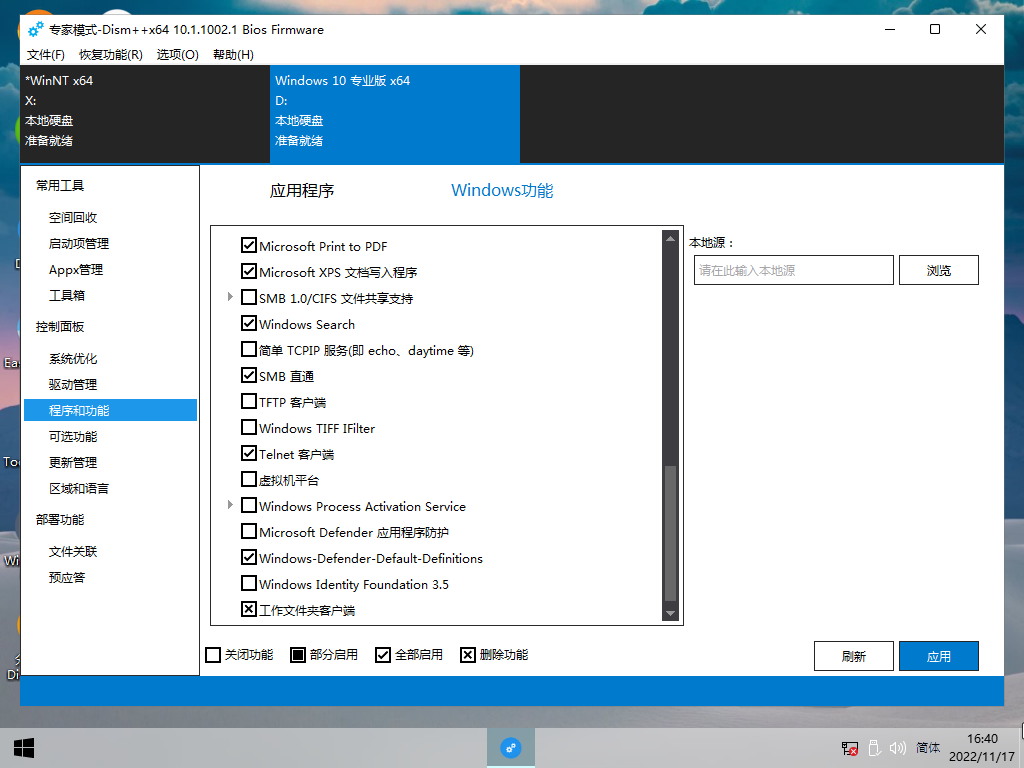The height and width of the screenshot is (768, 1024).
Task: Click the 关闭功能 legend checkbox
Action: coord(213,655)
